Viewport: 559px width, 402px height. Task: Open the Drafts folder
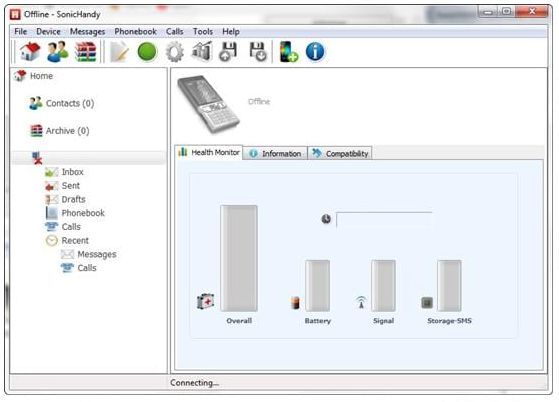click(73, 199)
